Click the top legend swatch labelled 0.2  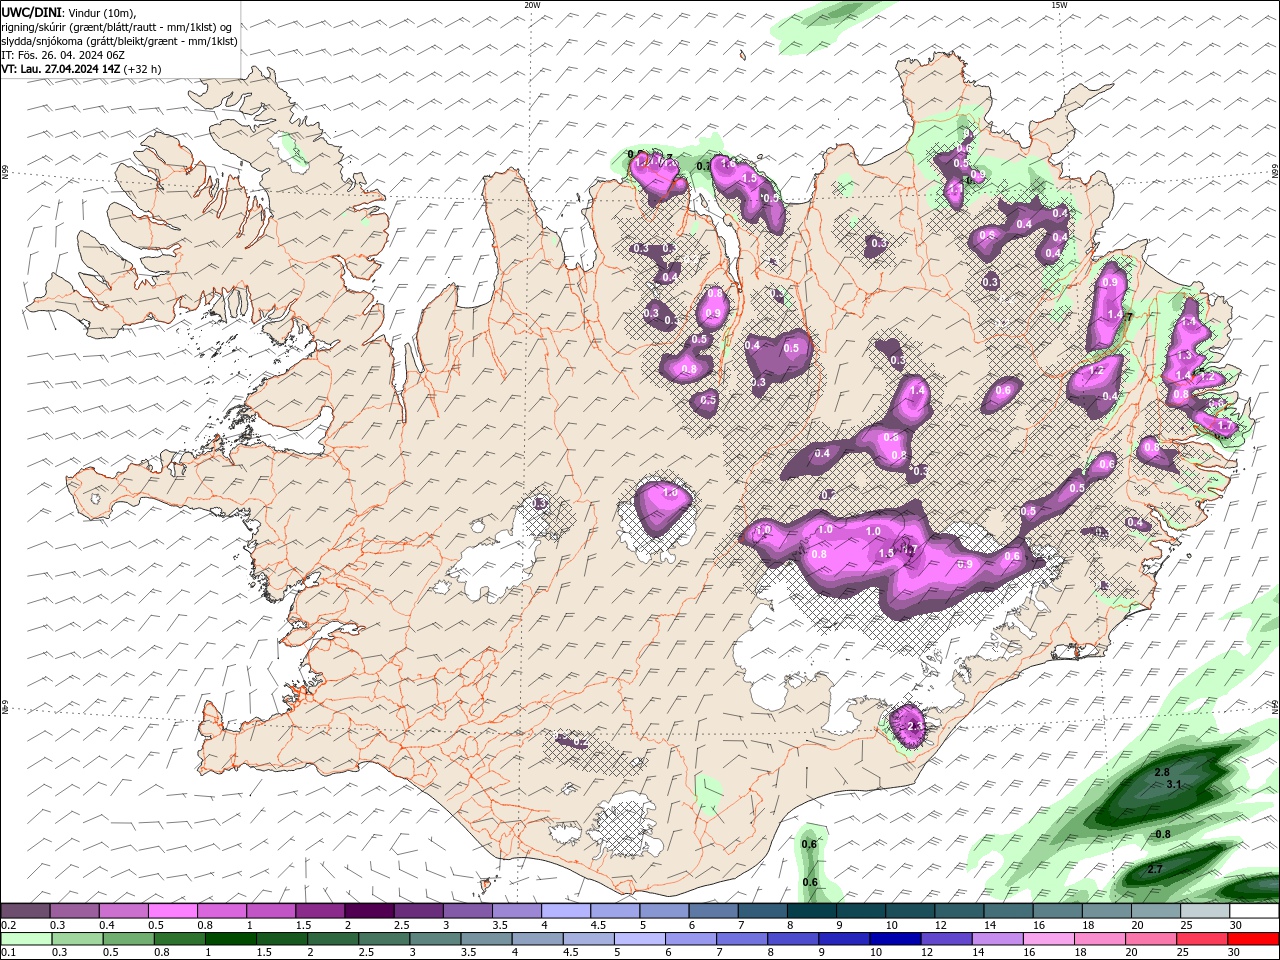point(25,911)
